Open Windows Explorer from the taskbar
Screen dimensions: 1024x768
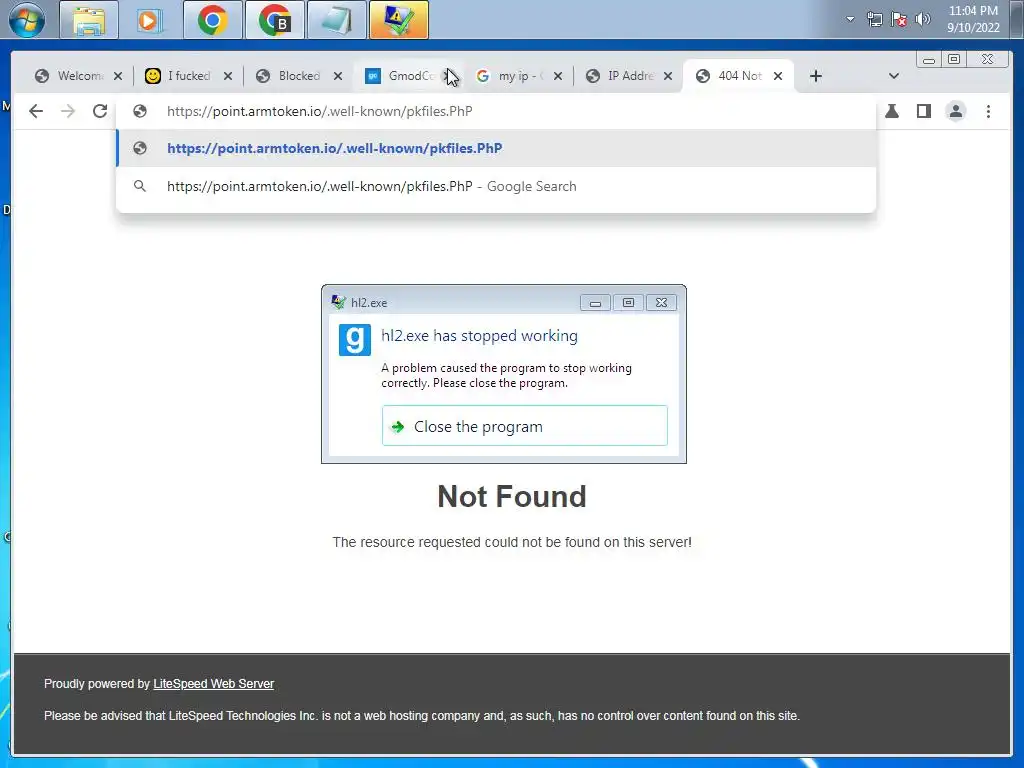pyautogui.click(x=89, y=20)
